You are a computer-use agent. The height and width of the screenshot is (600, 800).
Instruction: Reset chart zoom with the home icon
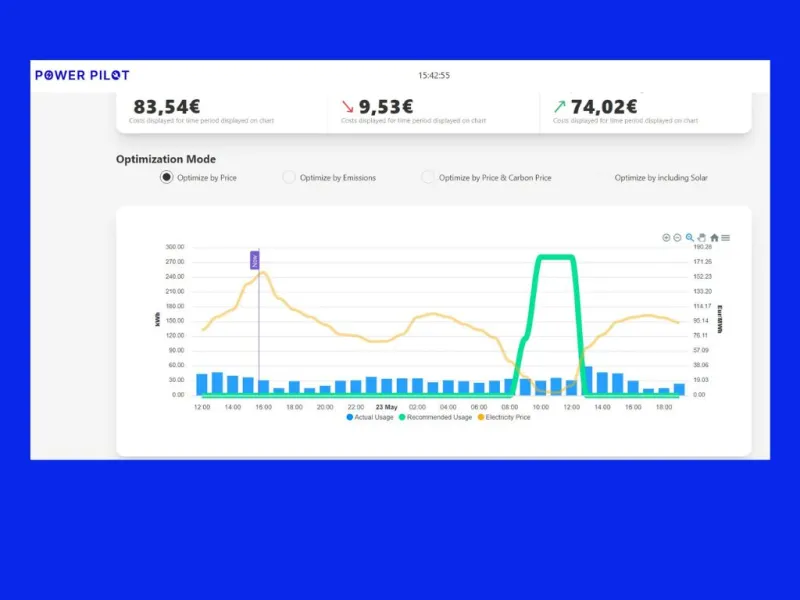pyautogui.click(x=714, y=238)
